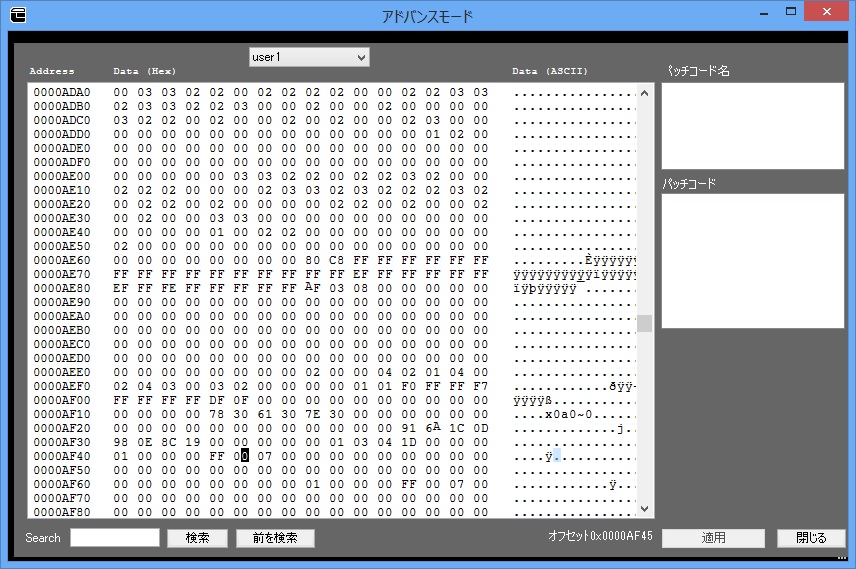Click byte 08 in row 0000AE80
Image resolution: width=856 pixels, height=569 pixels.
tap(361, 288)
